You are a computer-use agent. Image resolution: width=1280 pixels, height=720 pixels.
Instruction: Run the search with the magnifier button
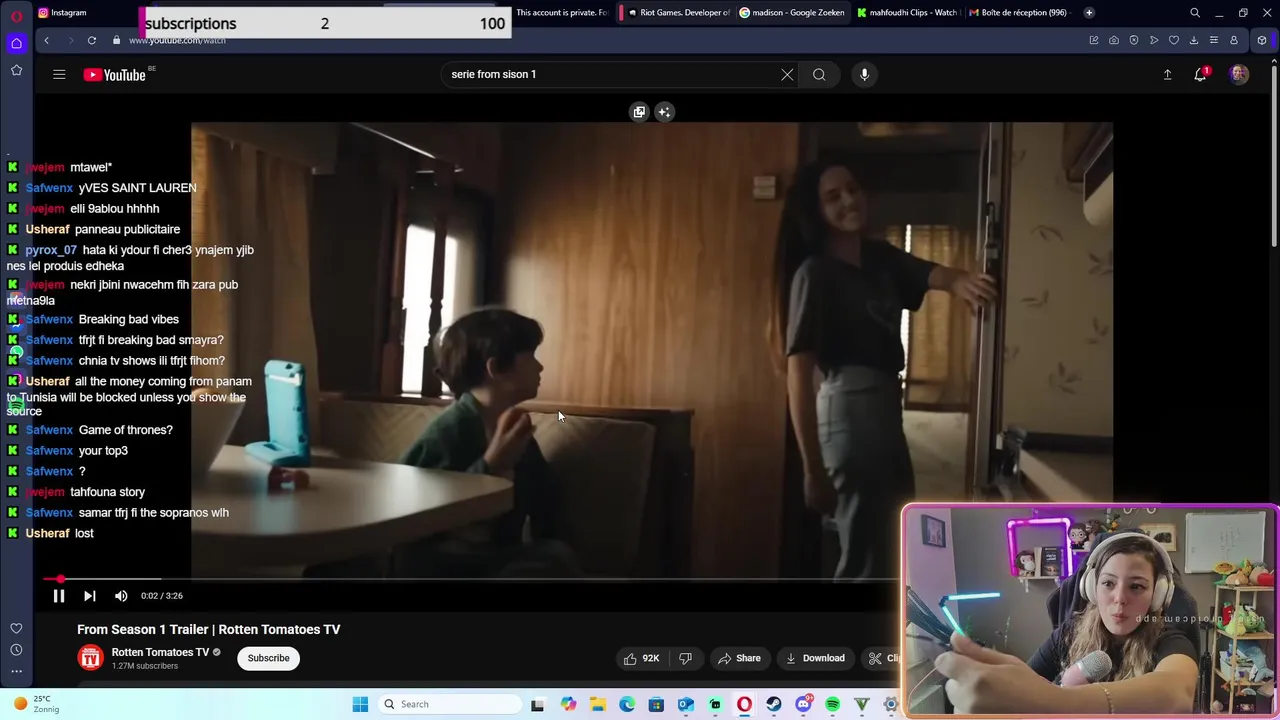tap(819, 74)
